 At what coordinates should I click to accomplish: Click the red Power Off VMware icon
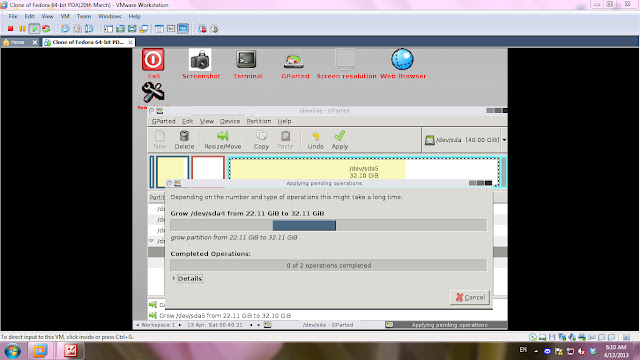pyautogui.click(x=11, y=29)
